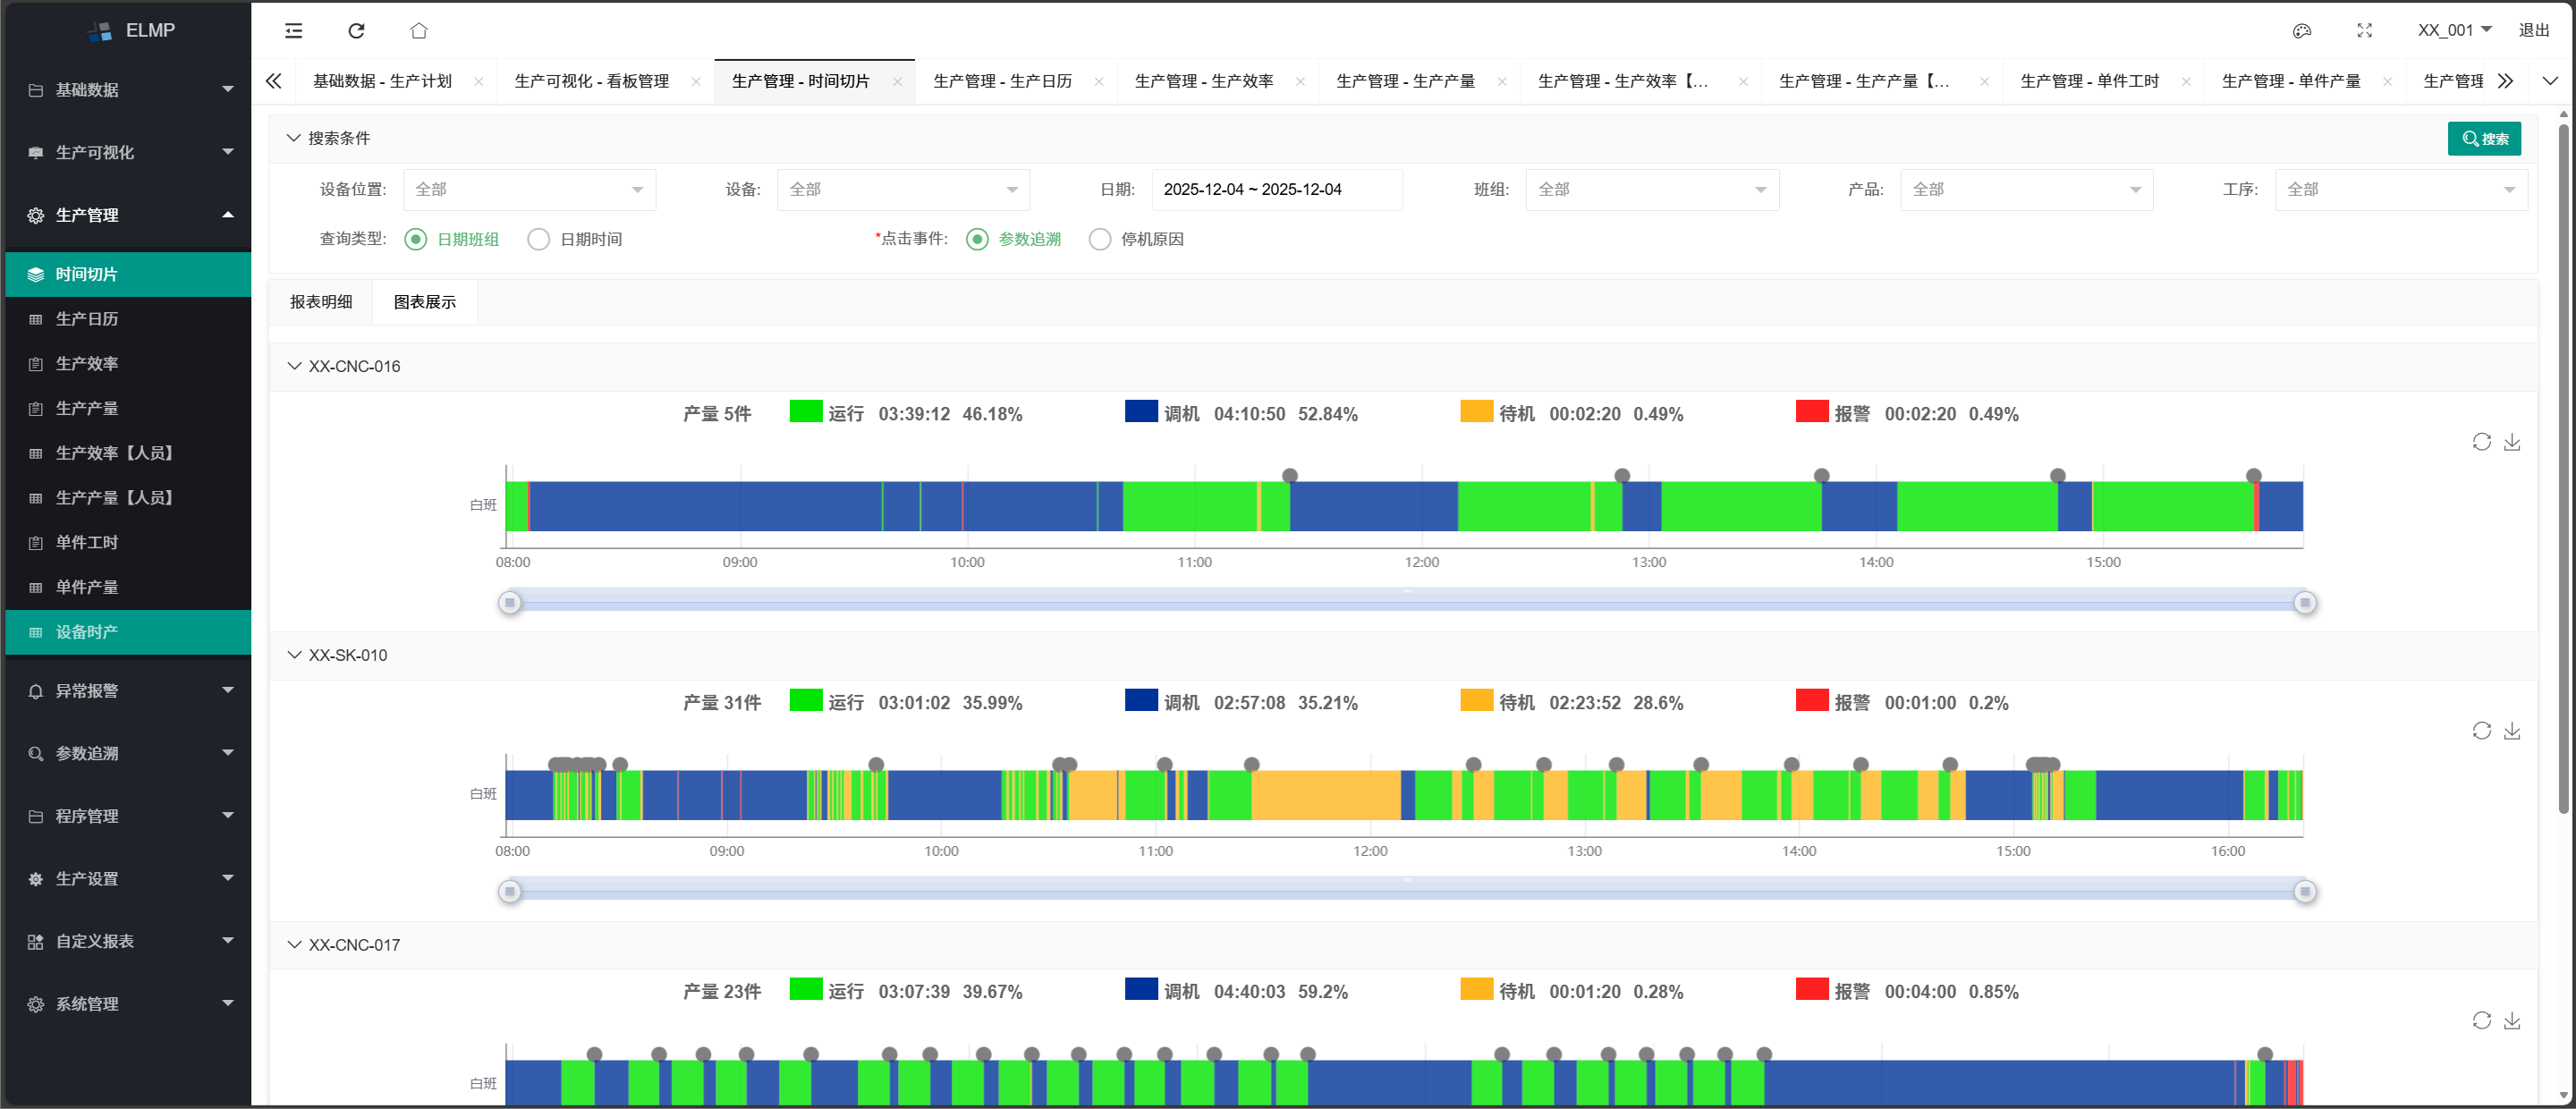This screenshot has height=1109, width=2576.
Task: Click 退出 to log out
Action: tap(2533, 31)
